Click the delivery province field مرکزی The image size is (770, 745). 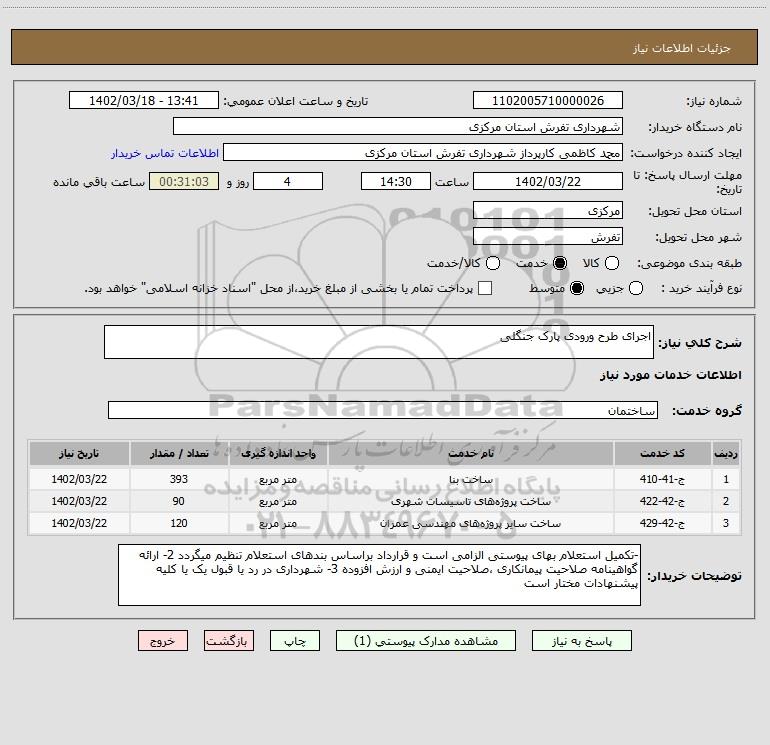(x=548, y=211)
